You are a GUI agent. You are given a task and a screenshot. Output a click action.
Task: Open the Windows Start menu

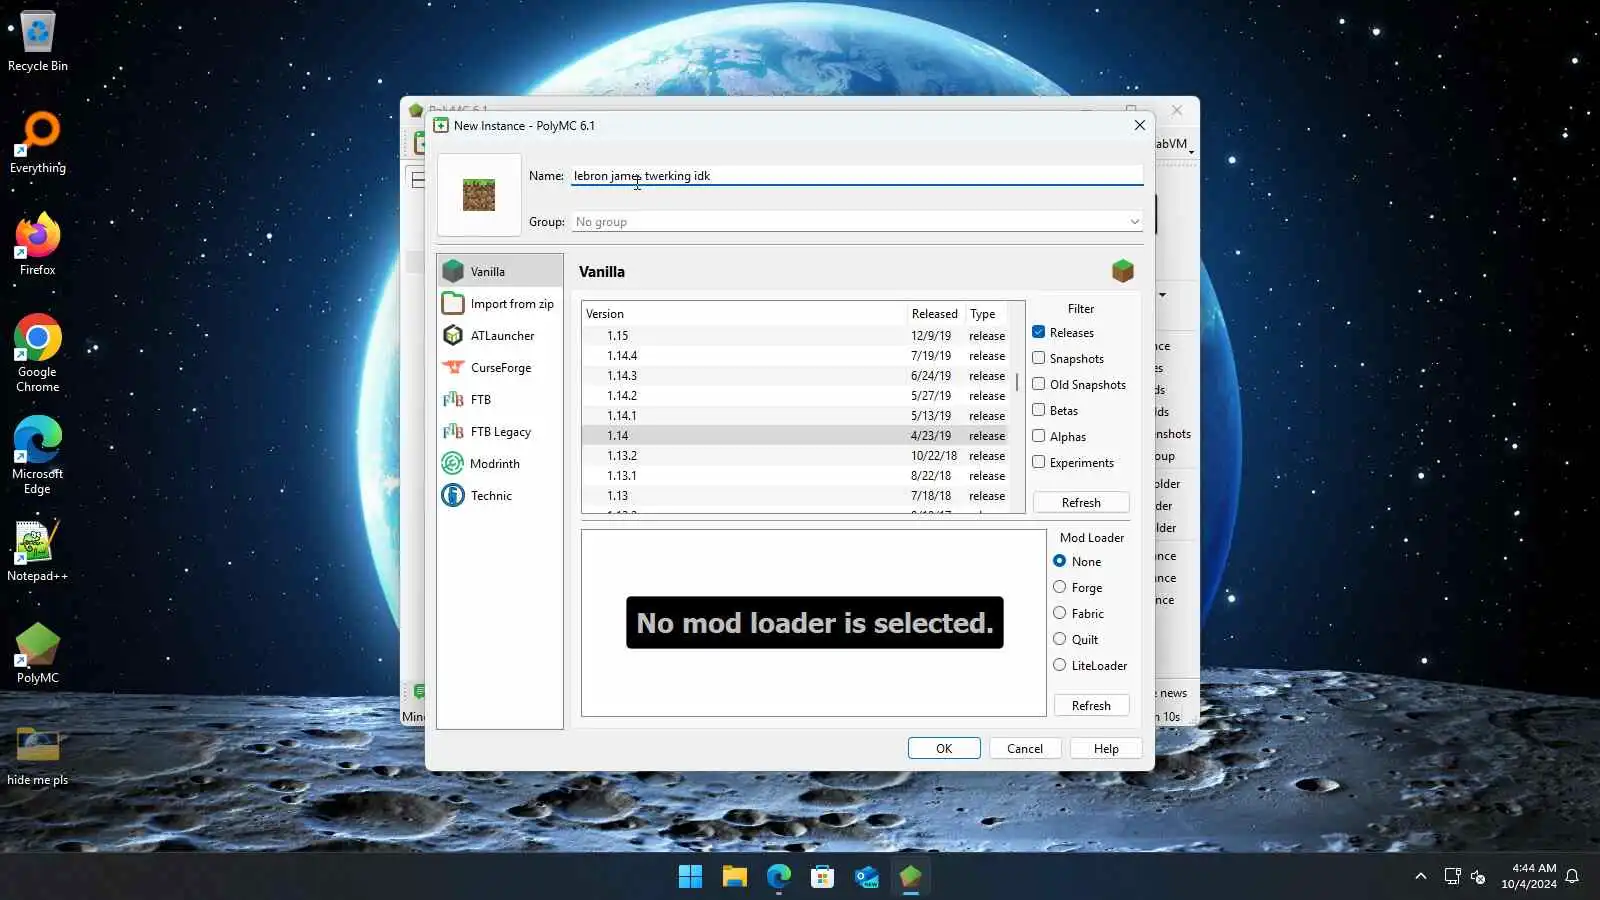click(690, 877)
